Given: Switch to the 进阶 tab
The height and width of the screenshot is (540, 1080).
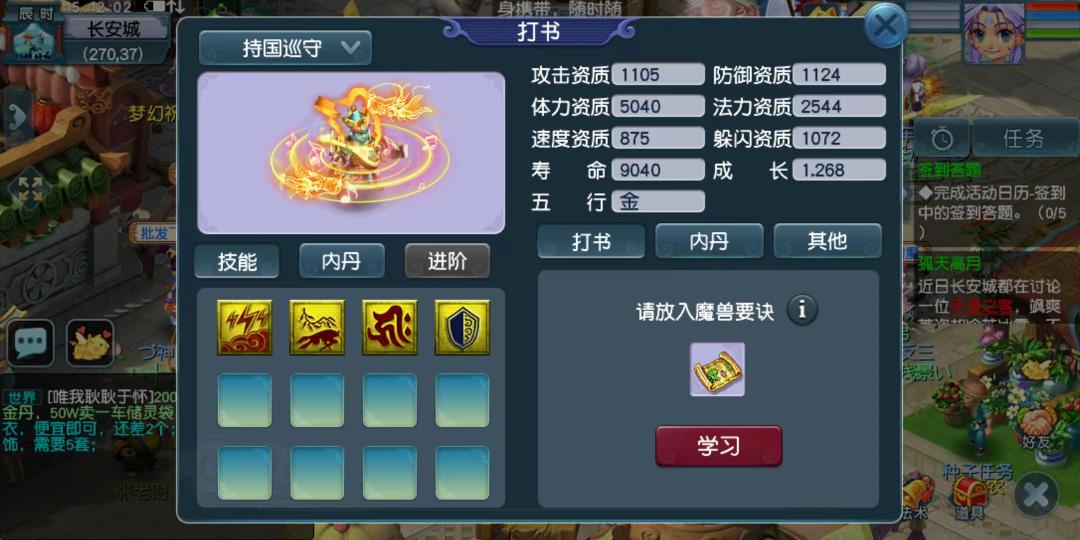Looking at the screenshot, I should 447,261.
